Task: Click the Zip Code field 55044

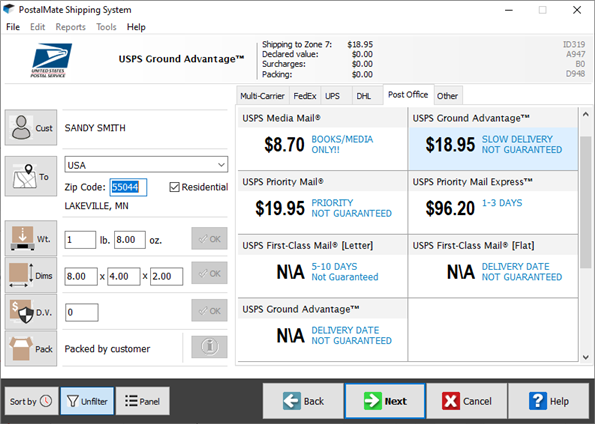Action: [x=128, y=187]
